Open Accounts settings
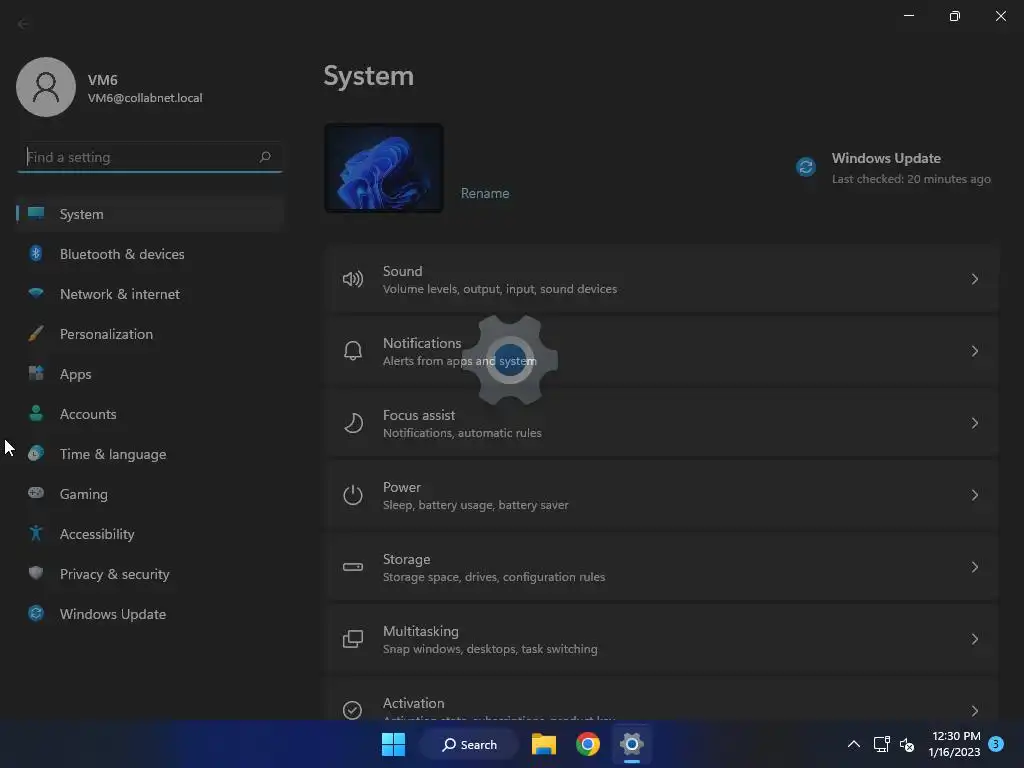The height and width of the screenshot is (768, 1024). point(150,414)
